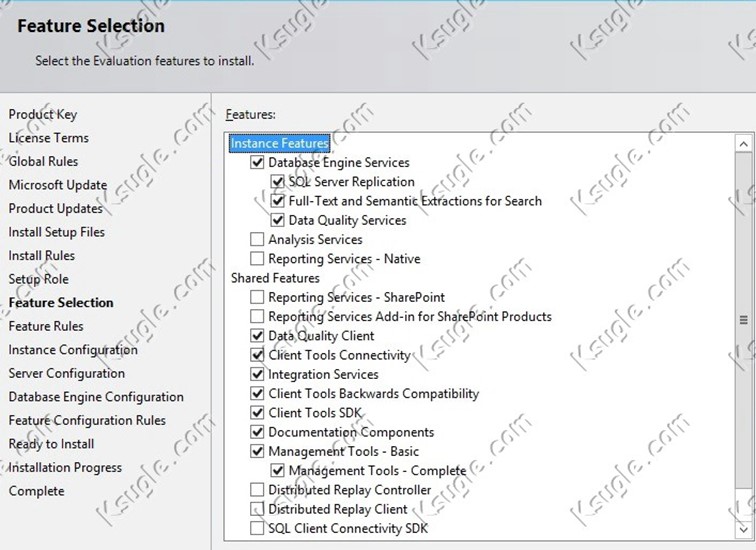Select the Instance Features tree node
756x550 pixels.
click(280, 144)
